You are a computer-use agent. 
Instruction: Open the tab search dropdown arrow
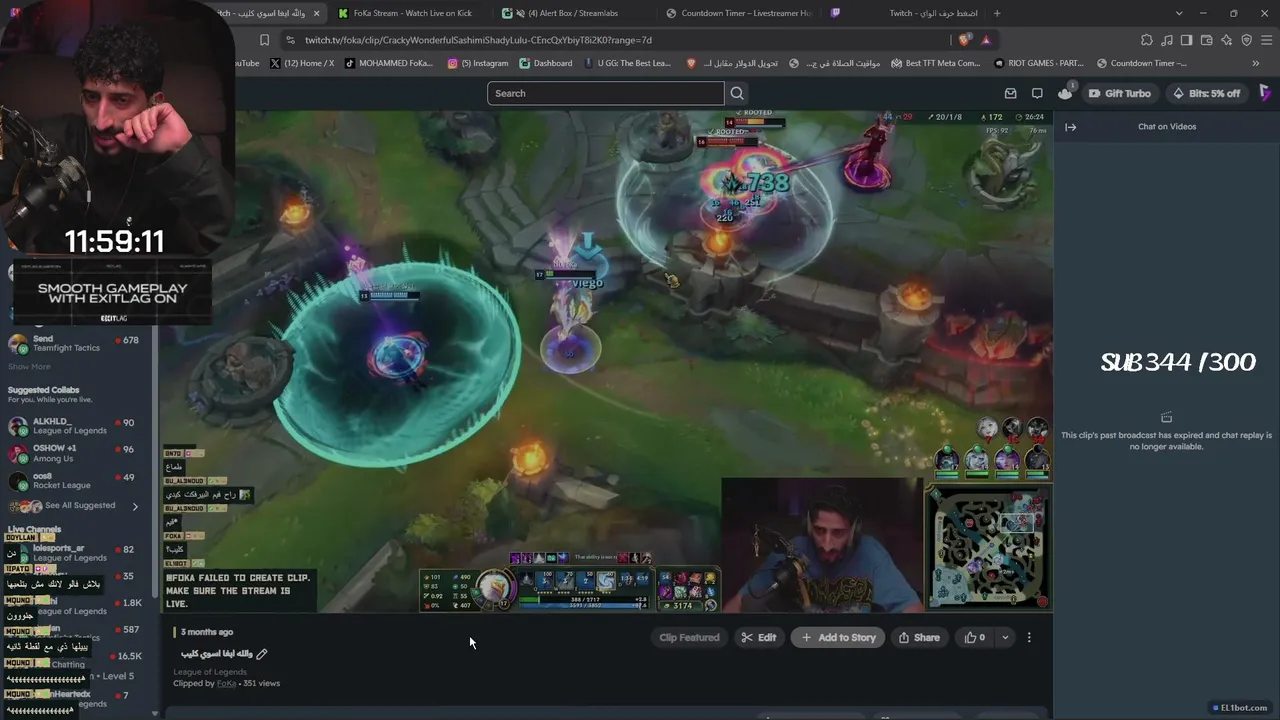pyautogui.click(x=1179, y=13)
